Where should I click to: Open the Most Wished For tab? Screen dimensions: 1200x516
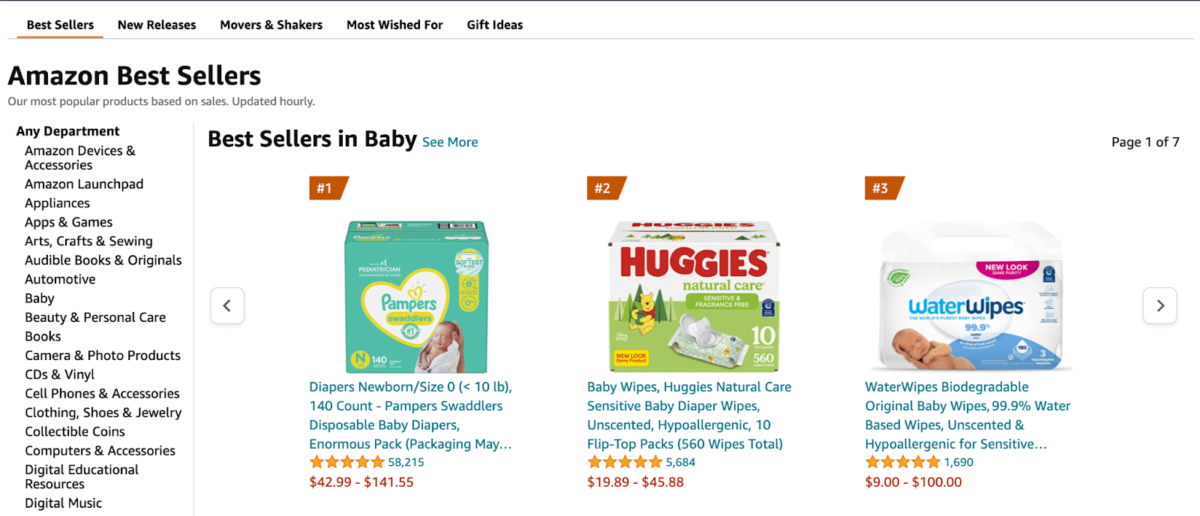point(394,25)
